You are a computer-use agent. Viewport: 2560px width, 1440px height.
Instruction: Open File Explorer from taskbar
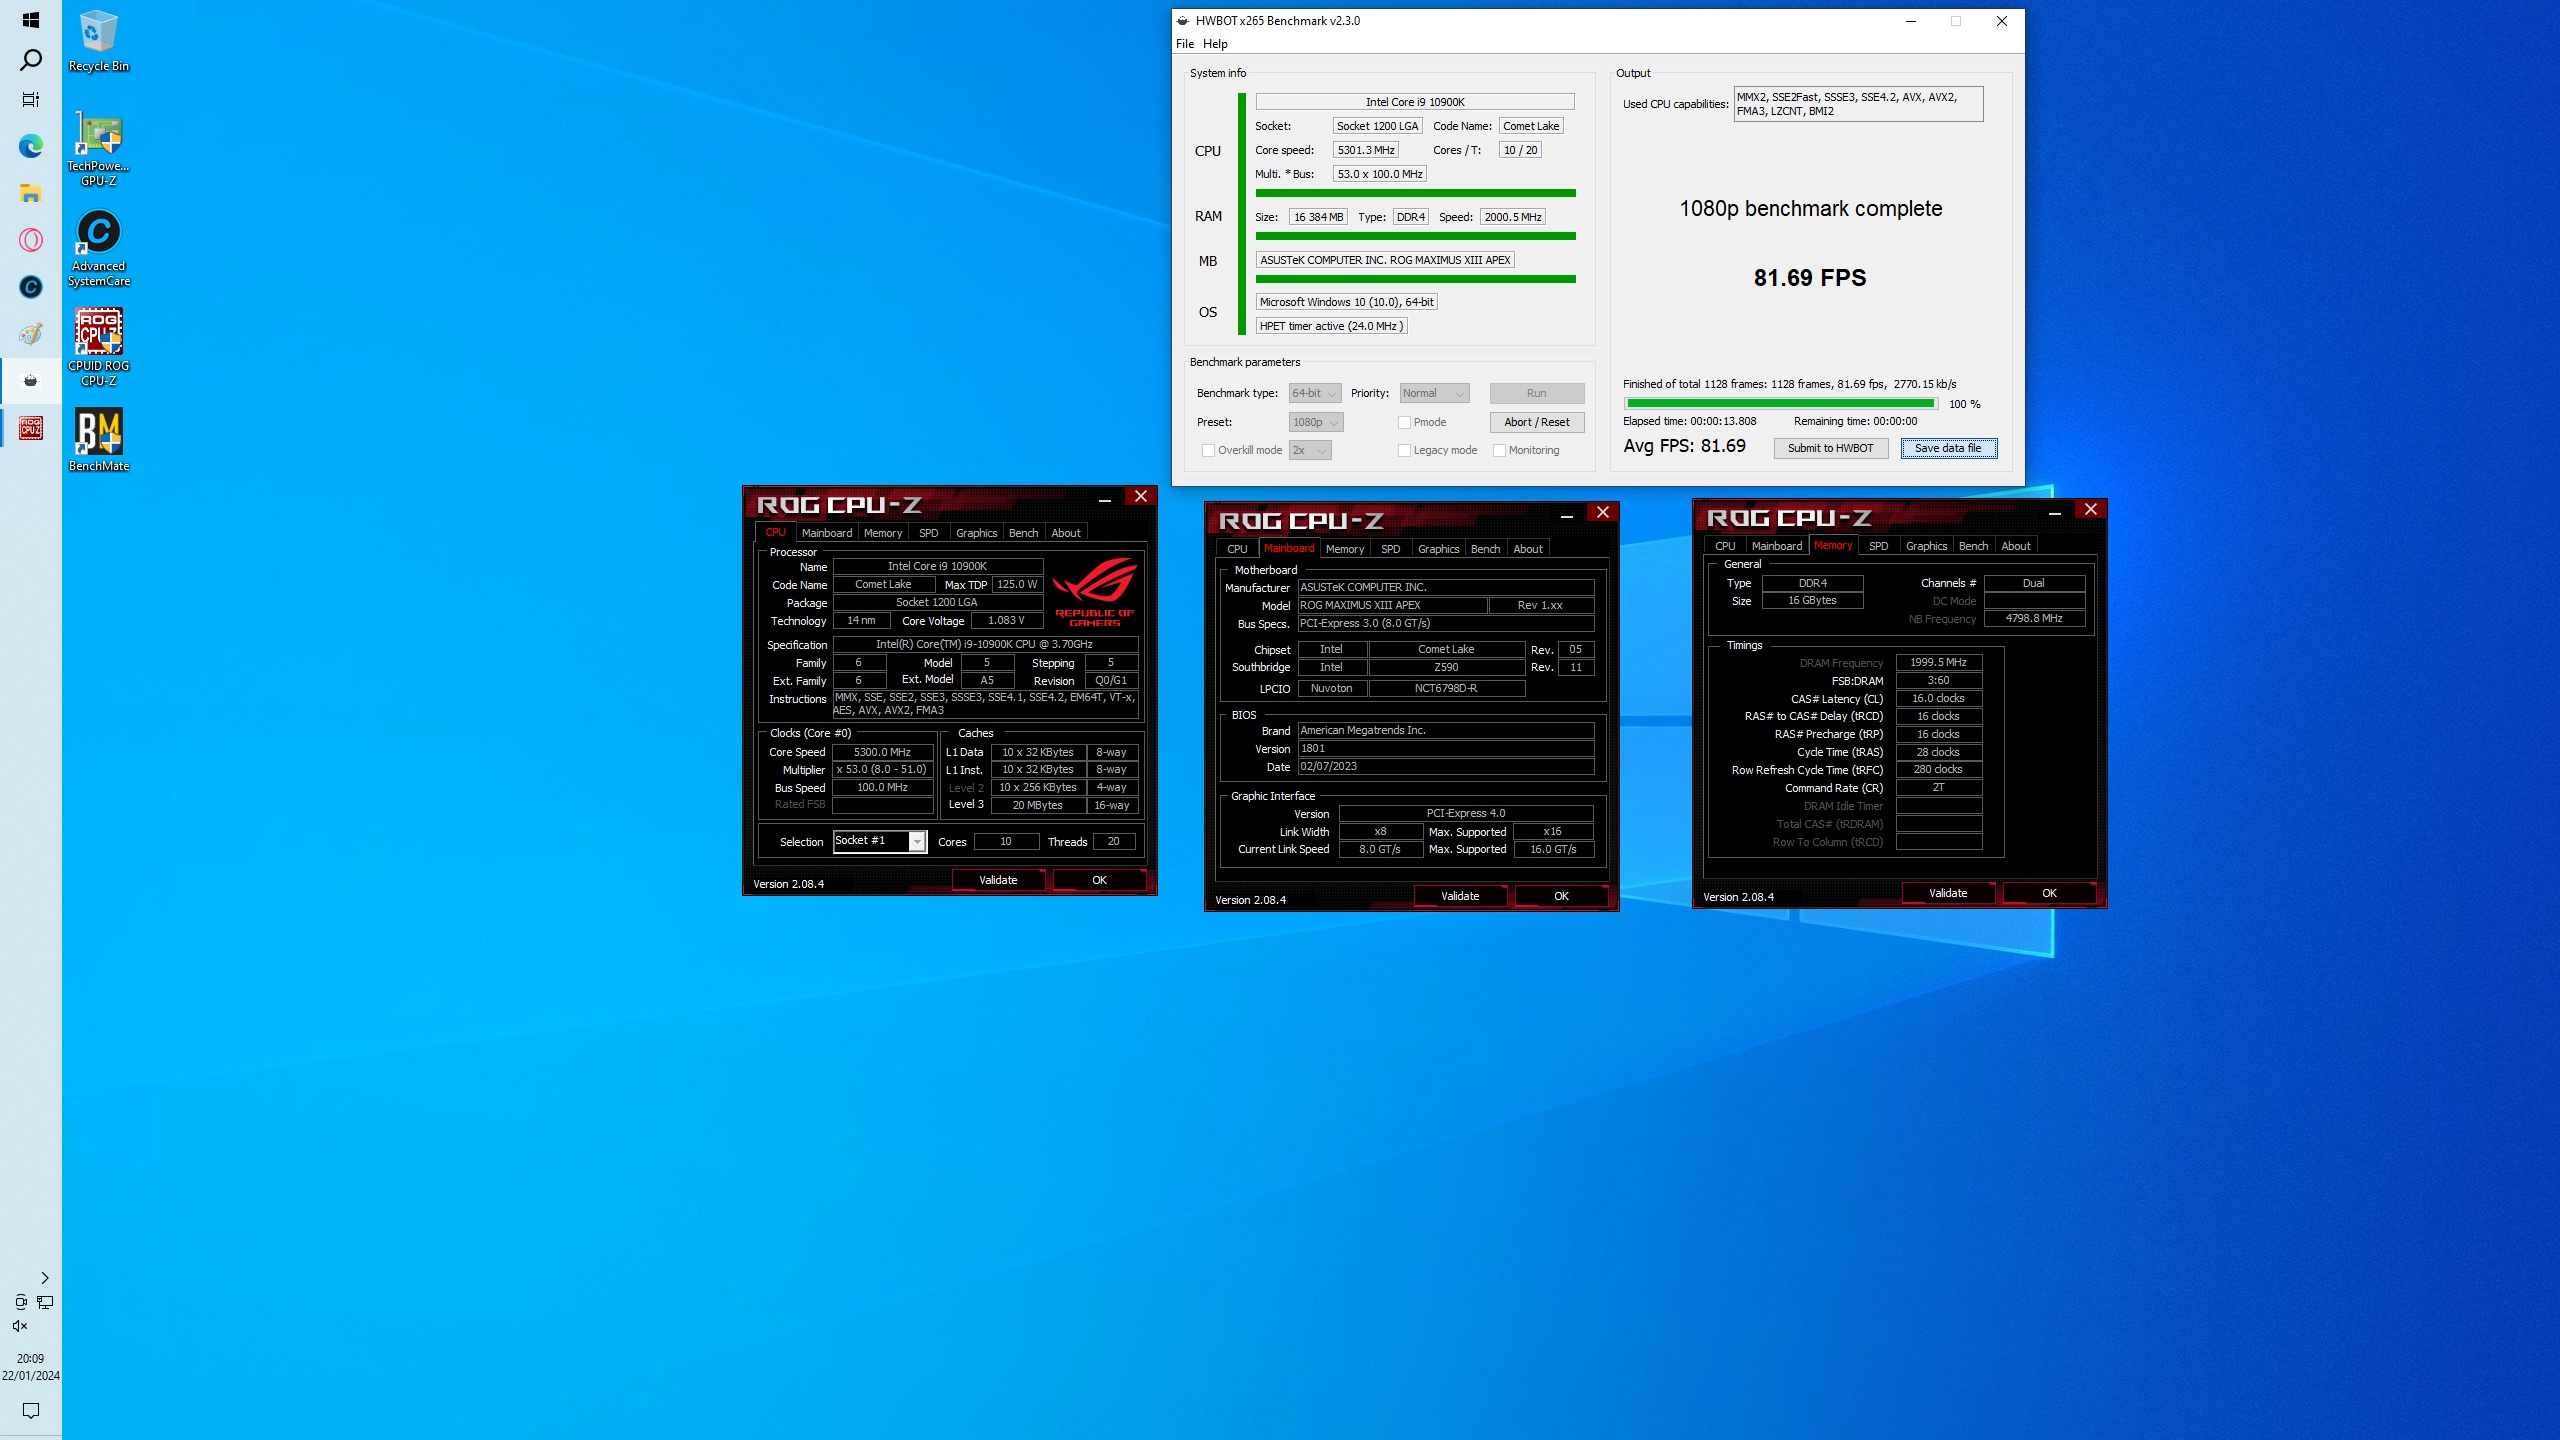coord(31,193)
